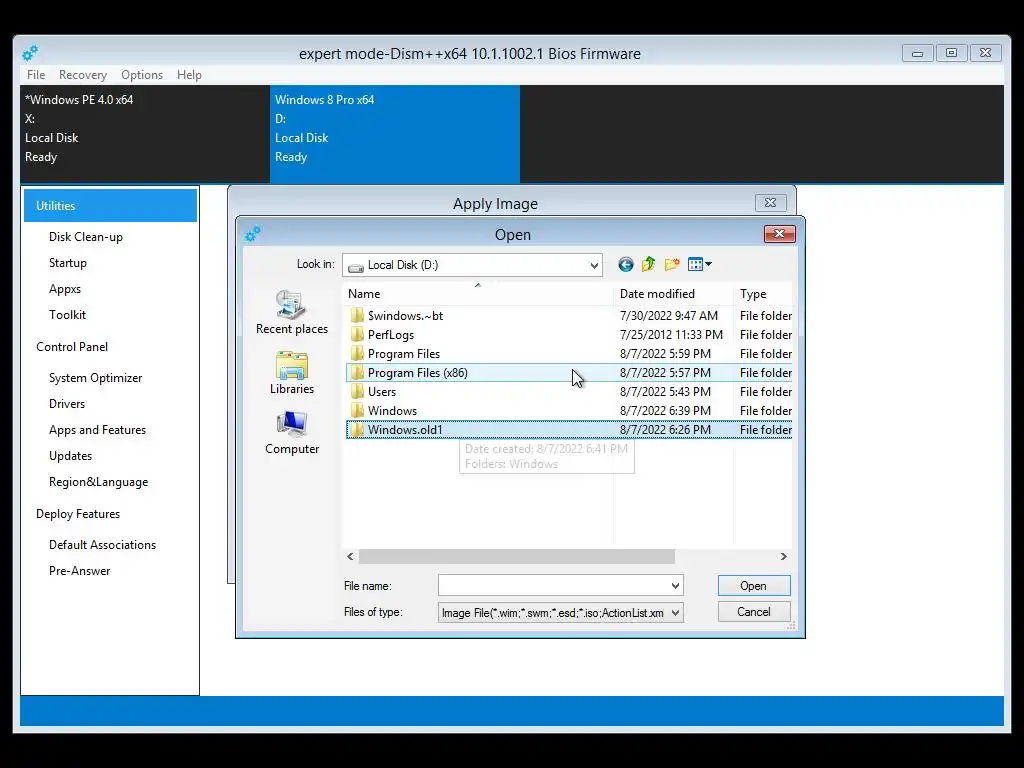Expand the File name combo box arrow

pyautogui.click(x=675, y=586)
